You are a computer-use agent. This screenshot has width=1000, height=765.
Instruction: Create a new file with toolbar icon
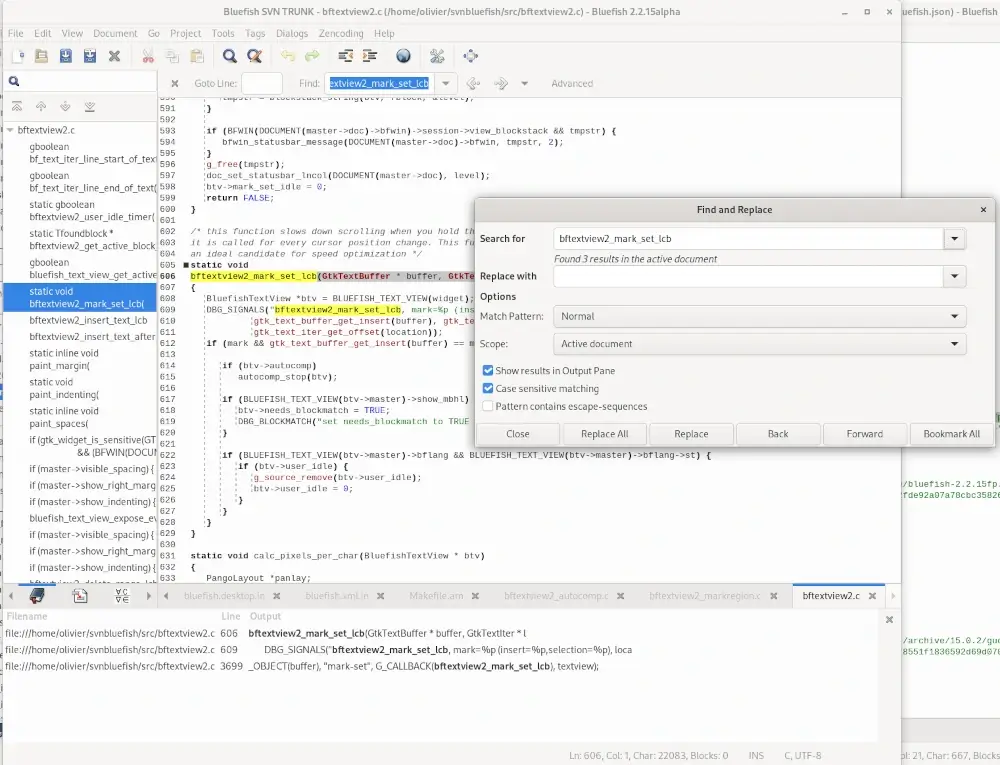[x=18, y=56]
